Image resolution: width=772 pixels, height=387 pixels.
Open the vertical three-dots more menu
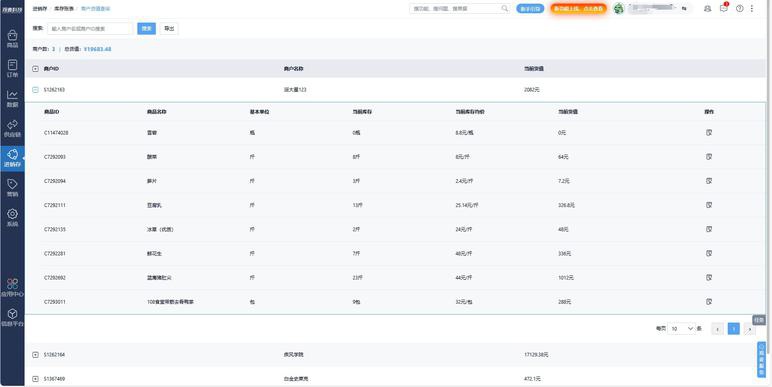pyautogui.click(x=752, y=8)
